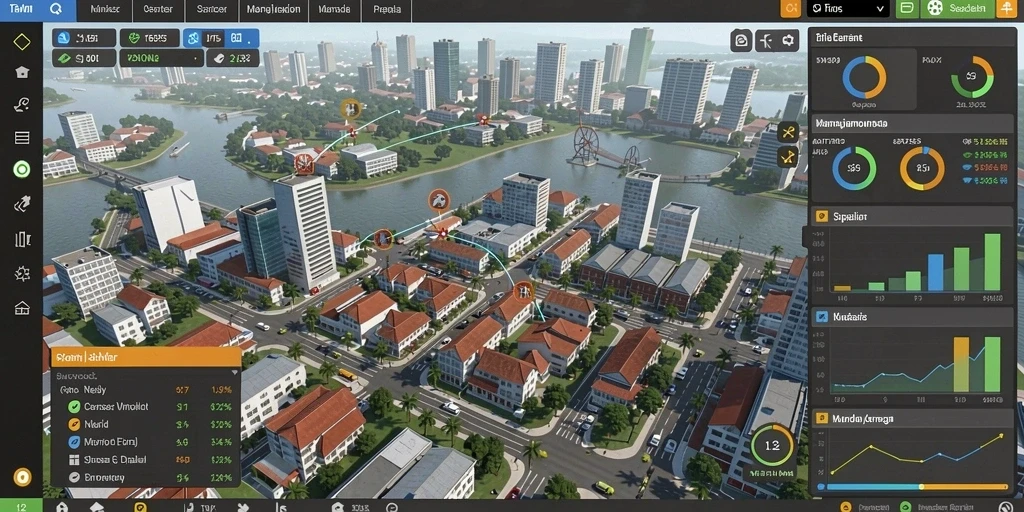The image size is (1024, 512).
Task: Click the orange plus button at top right
Action: [1005, 8]
